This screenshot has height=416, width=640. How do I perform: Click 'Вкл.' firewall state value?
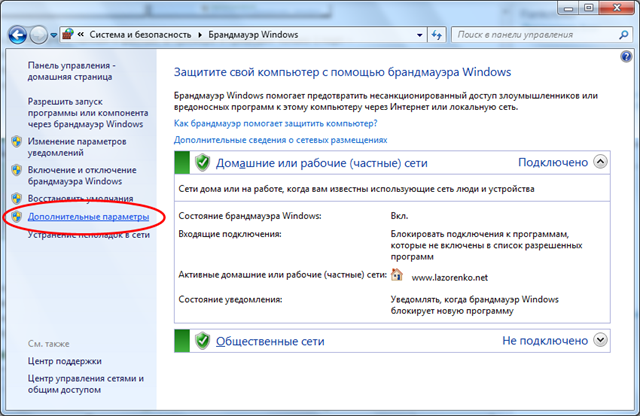(399, 216)
